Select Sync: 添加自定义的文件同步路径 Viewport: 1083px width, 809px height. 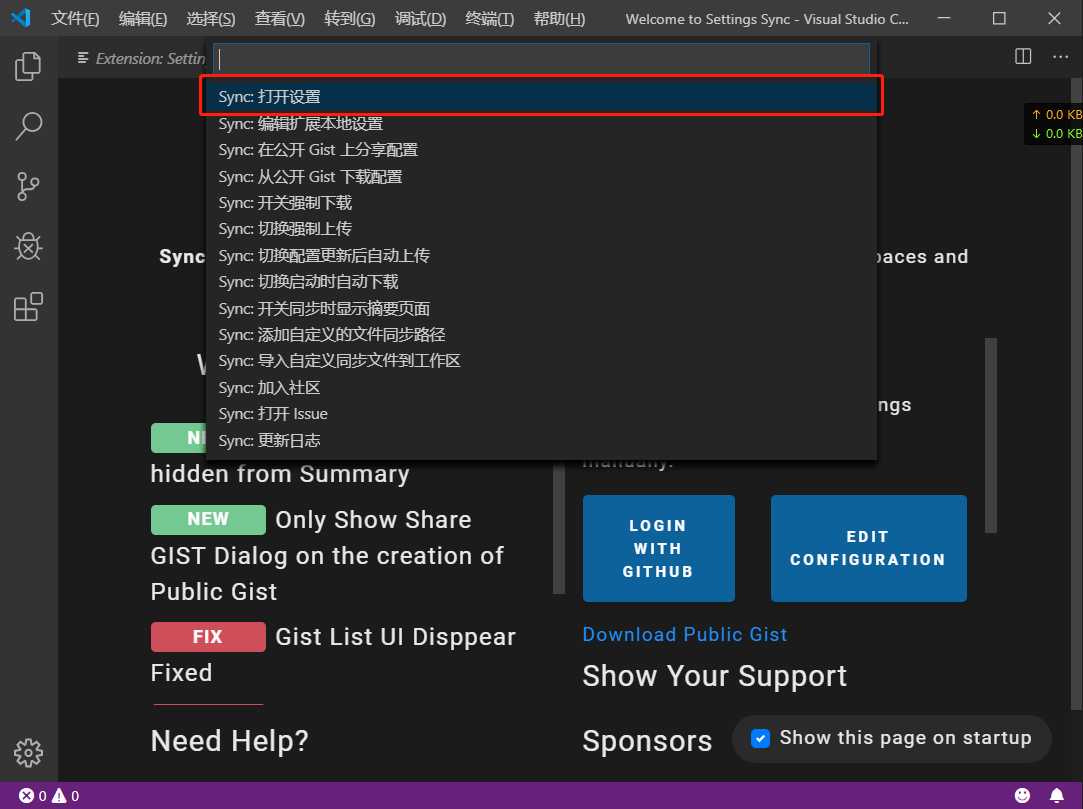coord(542,335)
